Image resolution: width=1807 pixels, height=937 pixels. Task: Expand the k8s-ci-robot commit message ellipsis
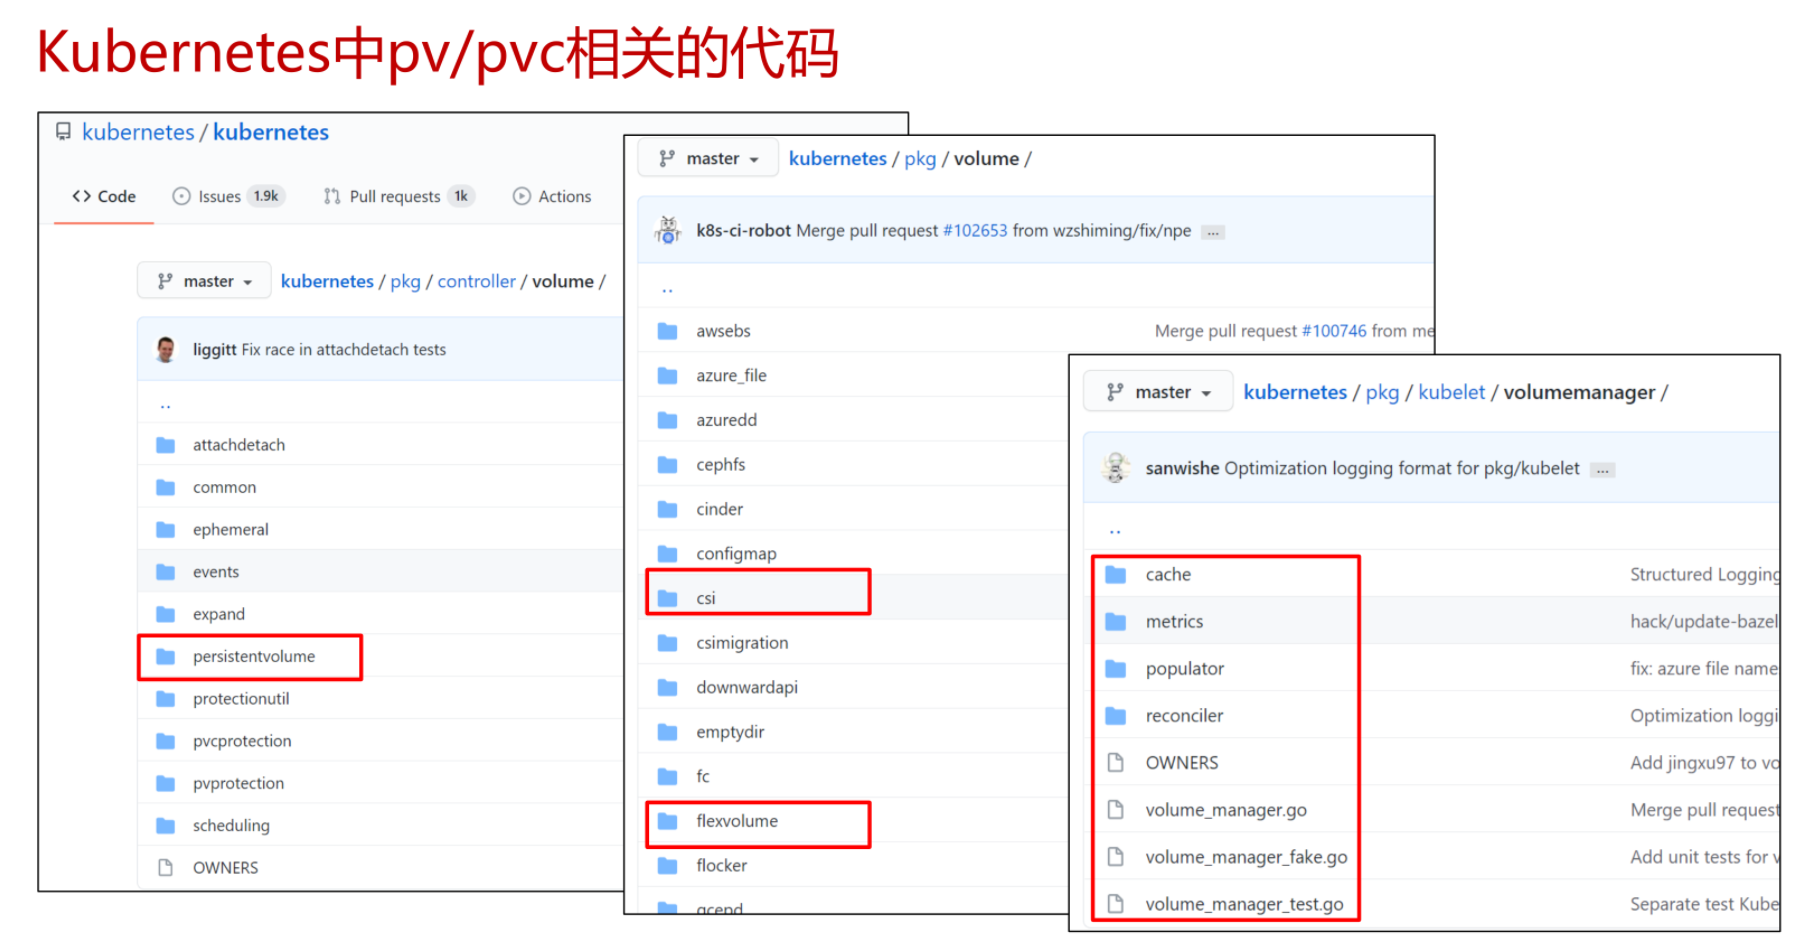click(x=1213, y=232)
